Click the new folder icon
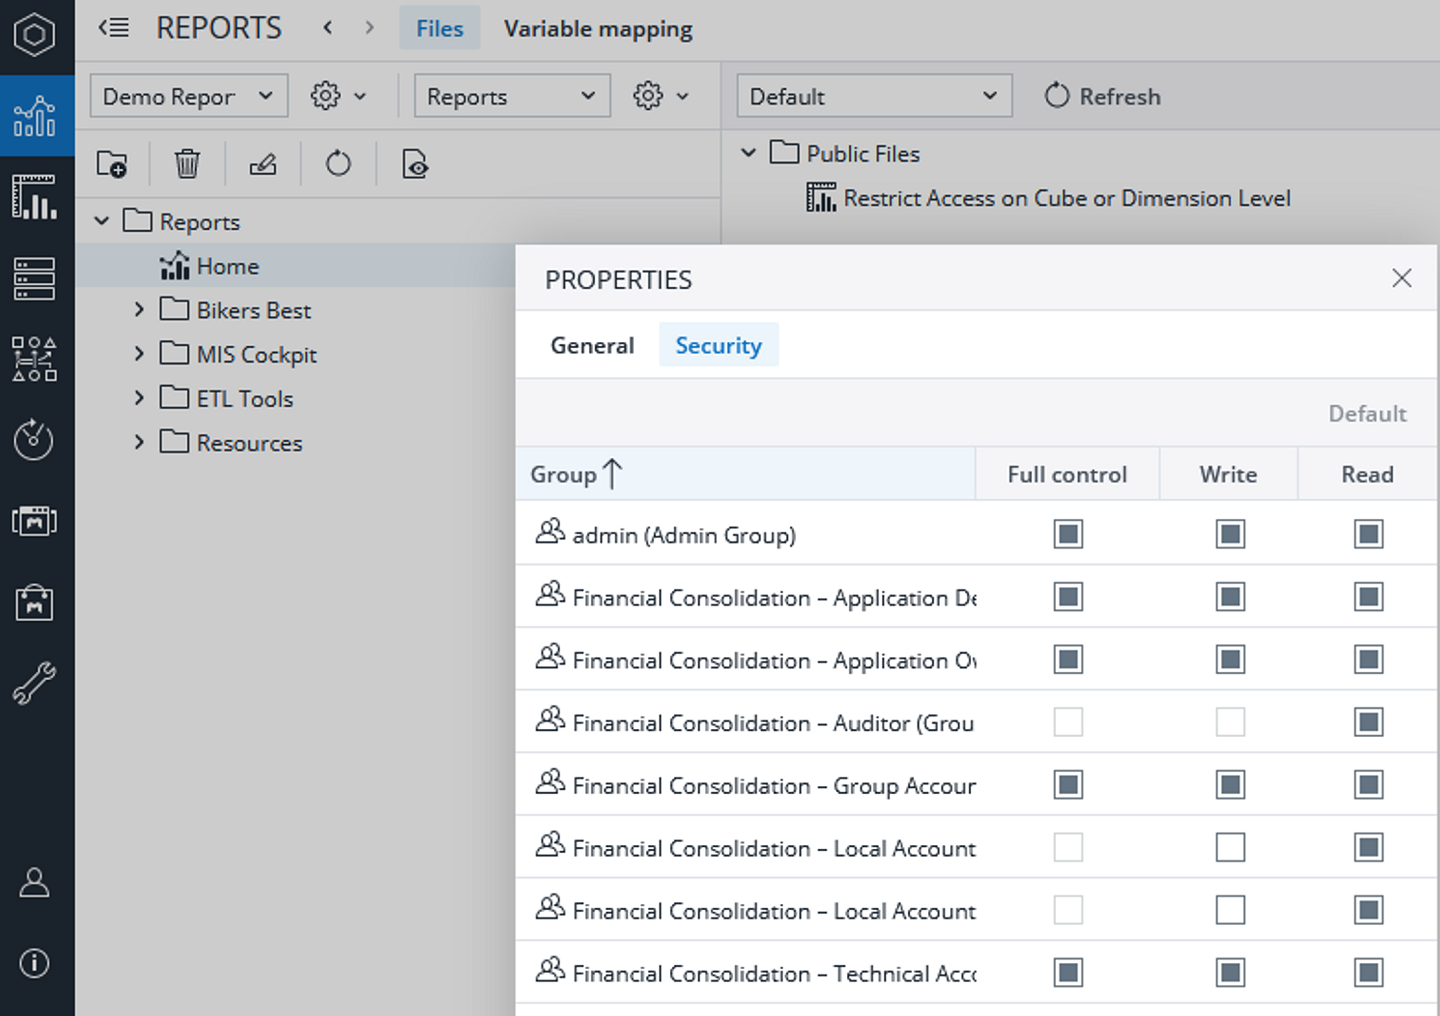Screen dimensions: 1440x1016 click(112, 163)
